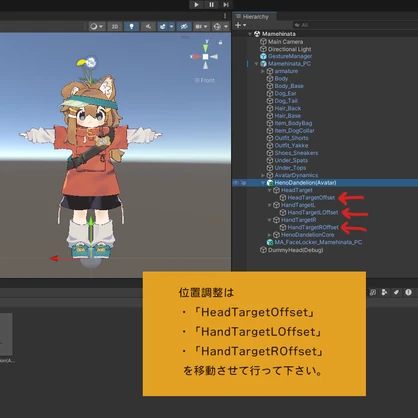Select the Hair_Back object
The width and height of the screenshot is (418, 418).
[x=287, y=108]
